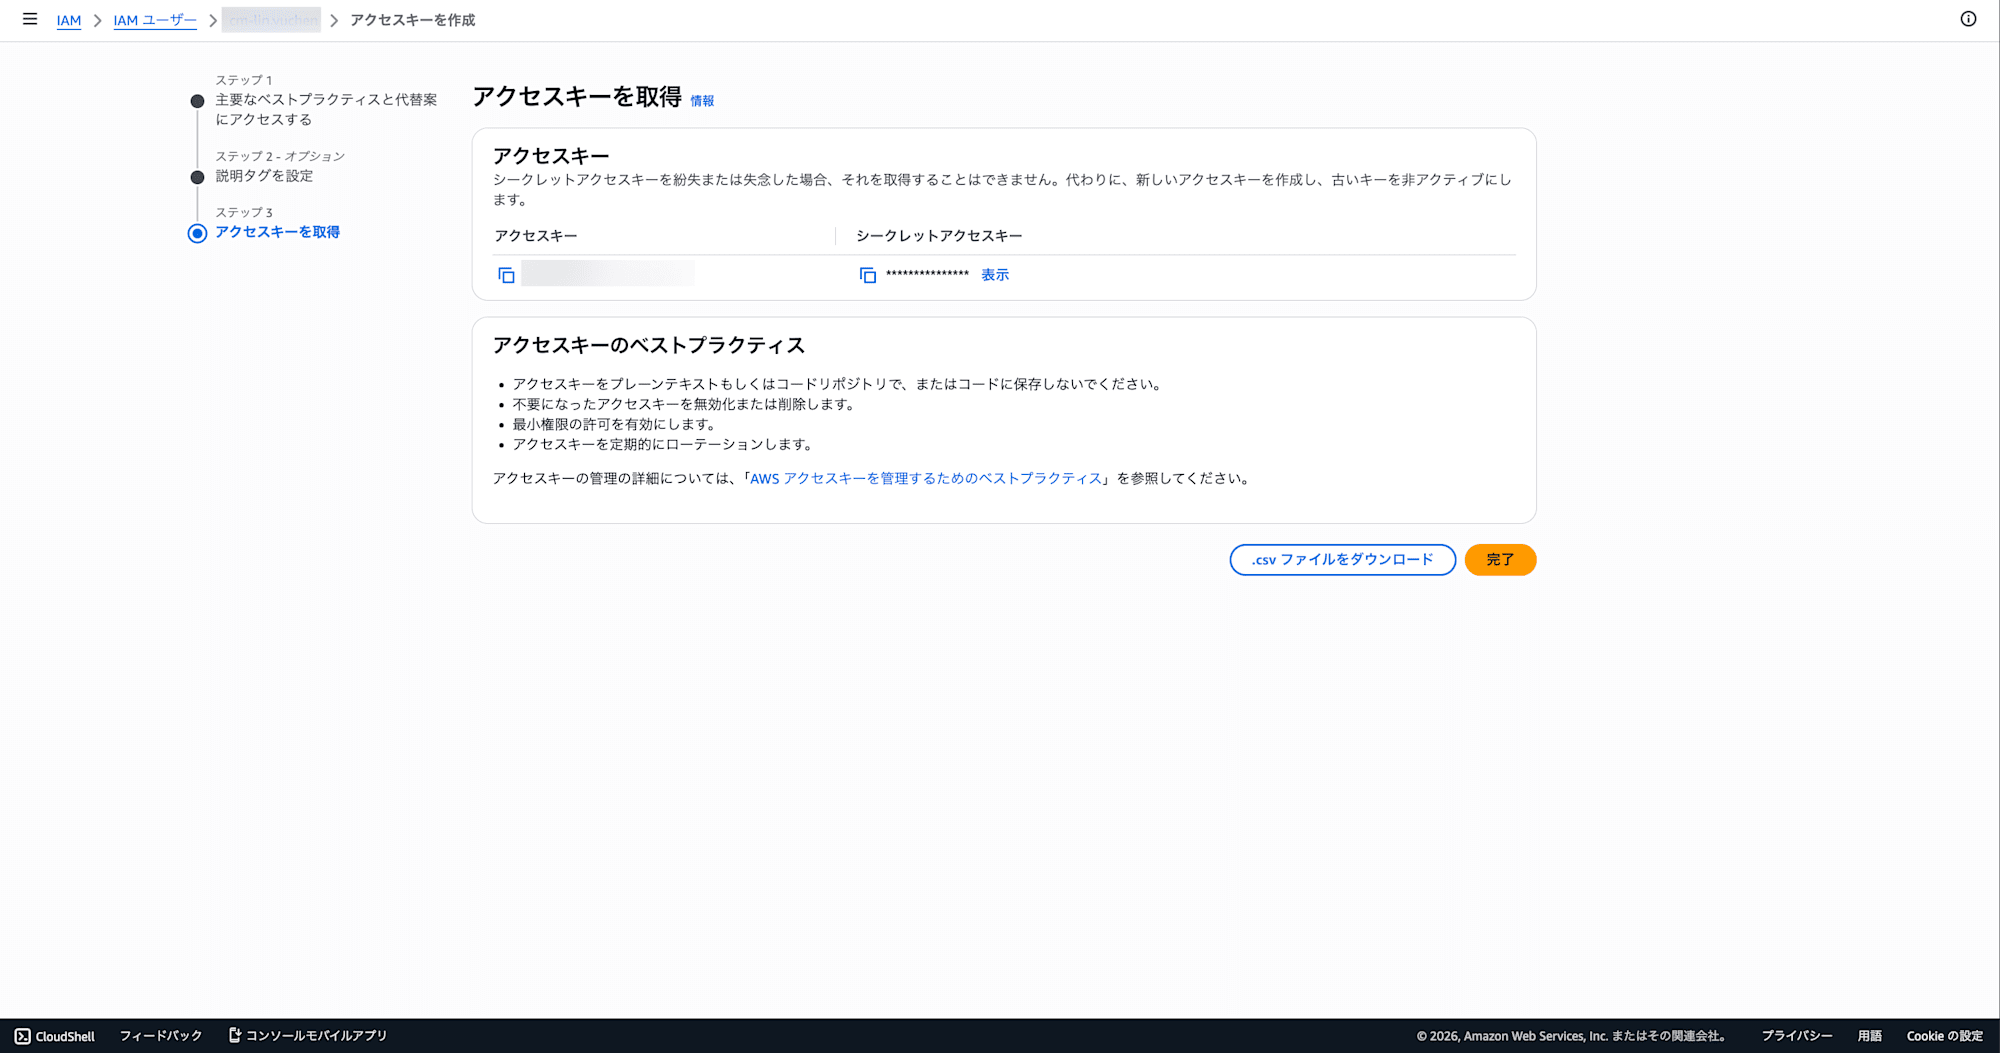Show the secret access key via 表示
The width and height of the screenshot is (2000, 1053).
pos(995,275)
